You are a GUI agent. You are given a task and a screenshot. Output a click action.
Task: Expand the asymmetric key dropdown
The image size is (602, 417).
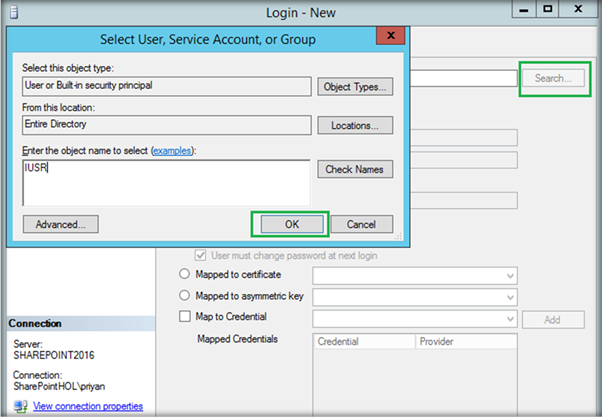510,297
